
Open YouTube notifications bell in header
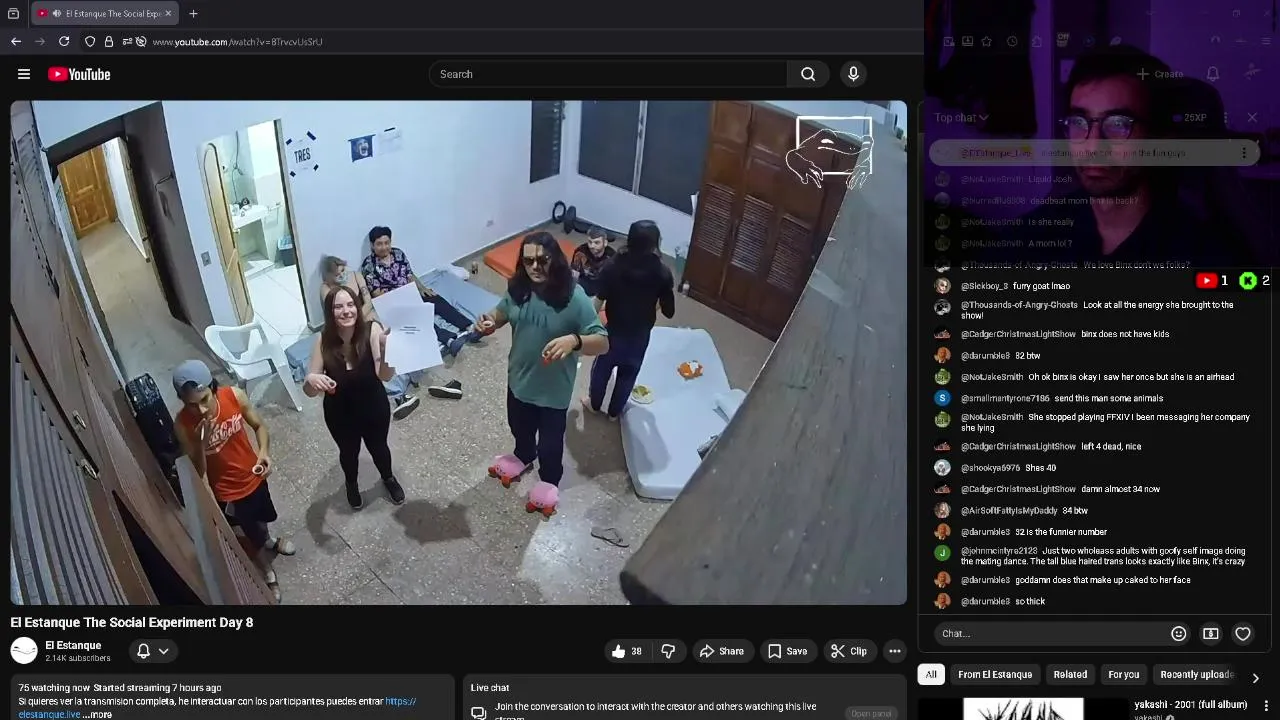(x=1213, y=74)
